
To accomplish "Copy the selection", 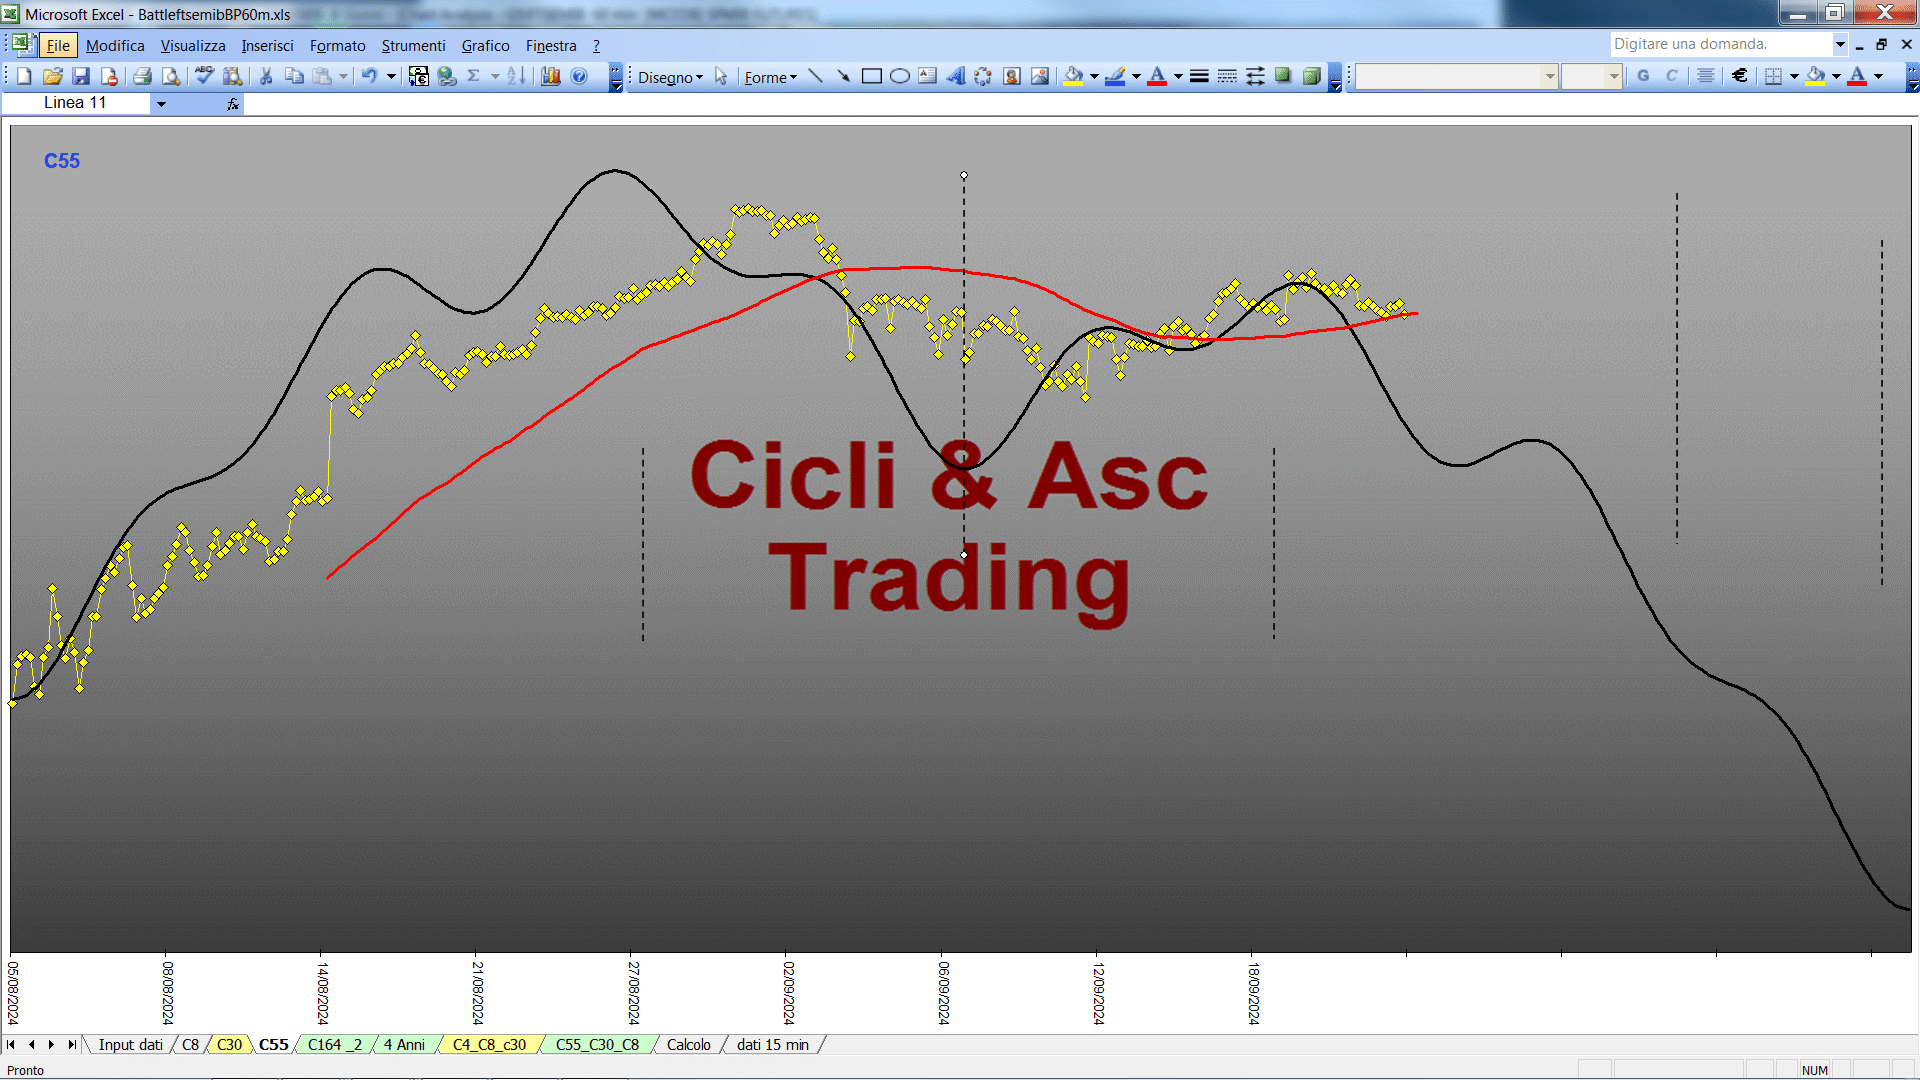I will pos(294,76).
